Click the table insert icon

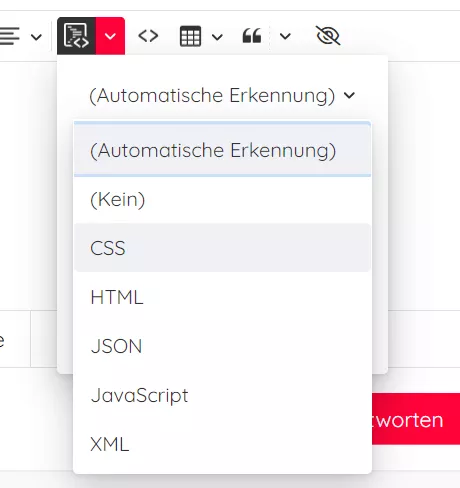point(190,36)
